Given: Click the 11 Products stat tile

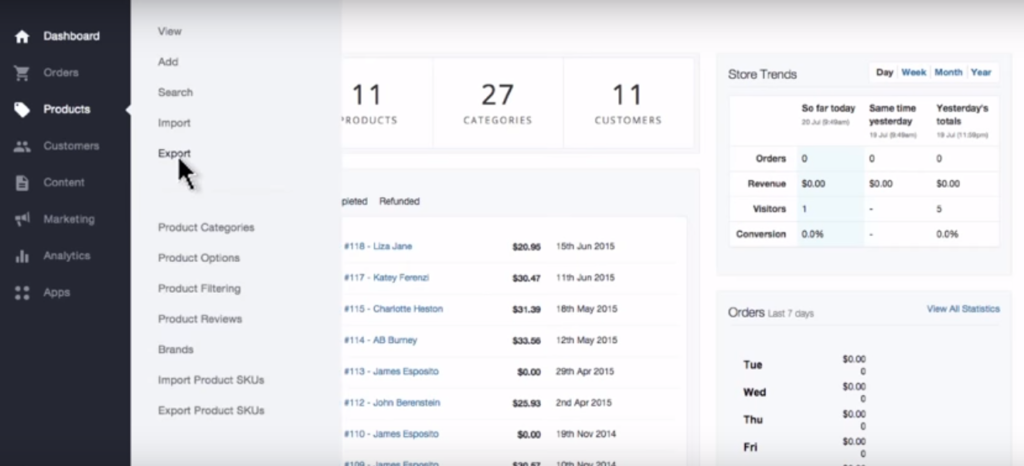Looking at the screenshot, I should [385, 103].
